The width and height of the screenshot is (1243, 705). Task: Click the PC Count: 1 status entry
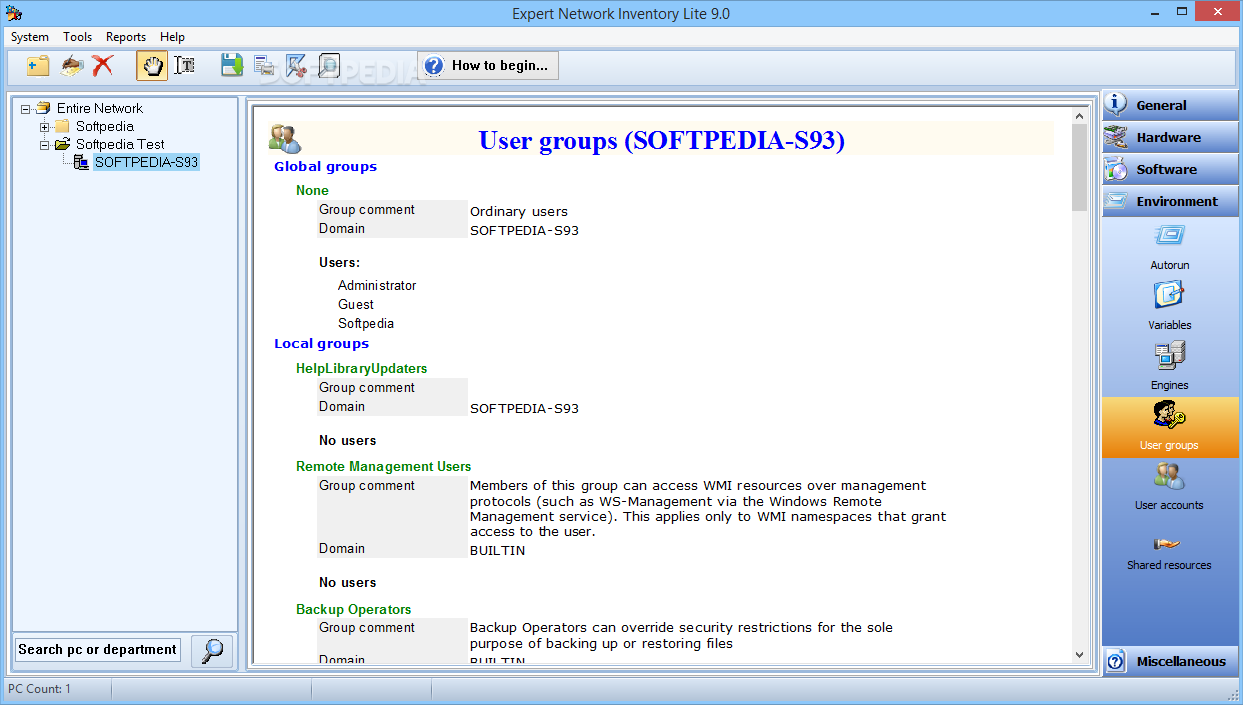(40, 689)
